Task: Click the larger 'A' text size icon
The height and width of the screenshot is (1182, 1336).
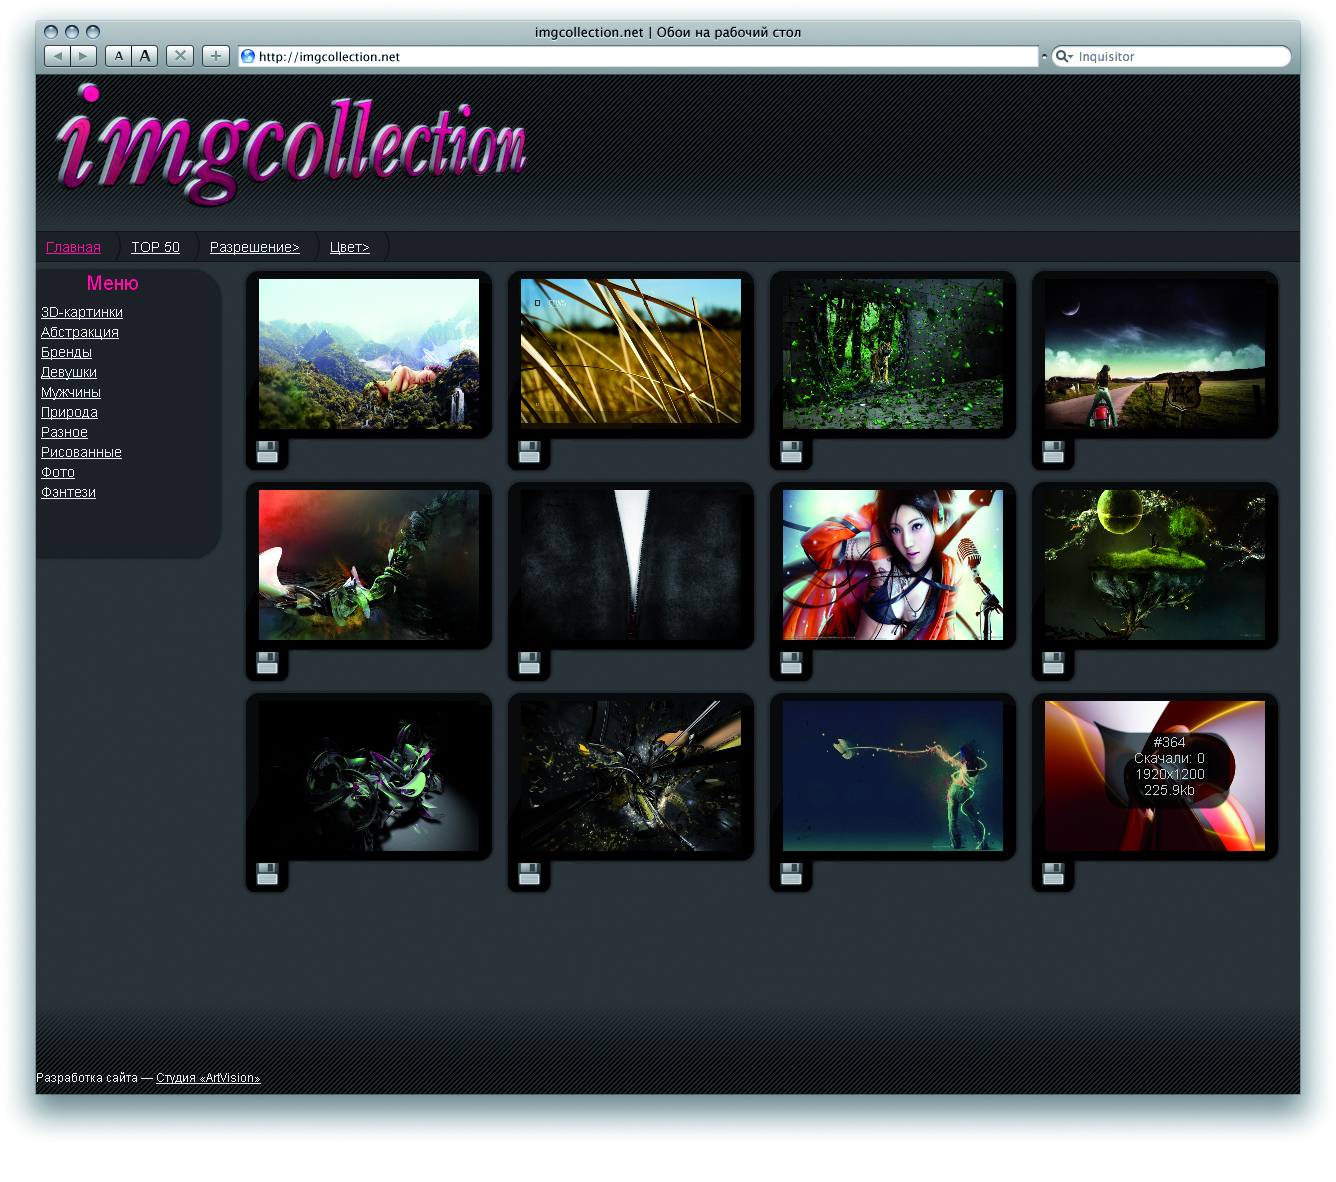Action: click(x=144, y=56)
